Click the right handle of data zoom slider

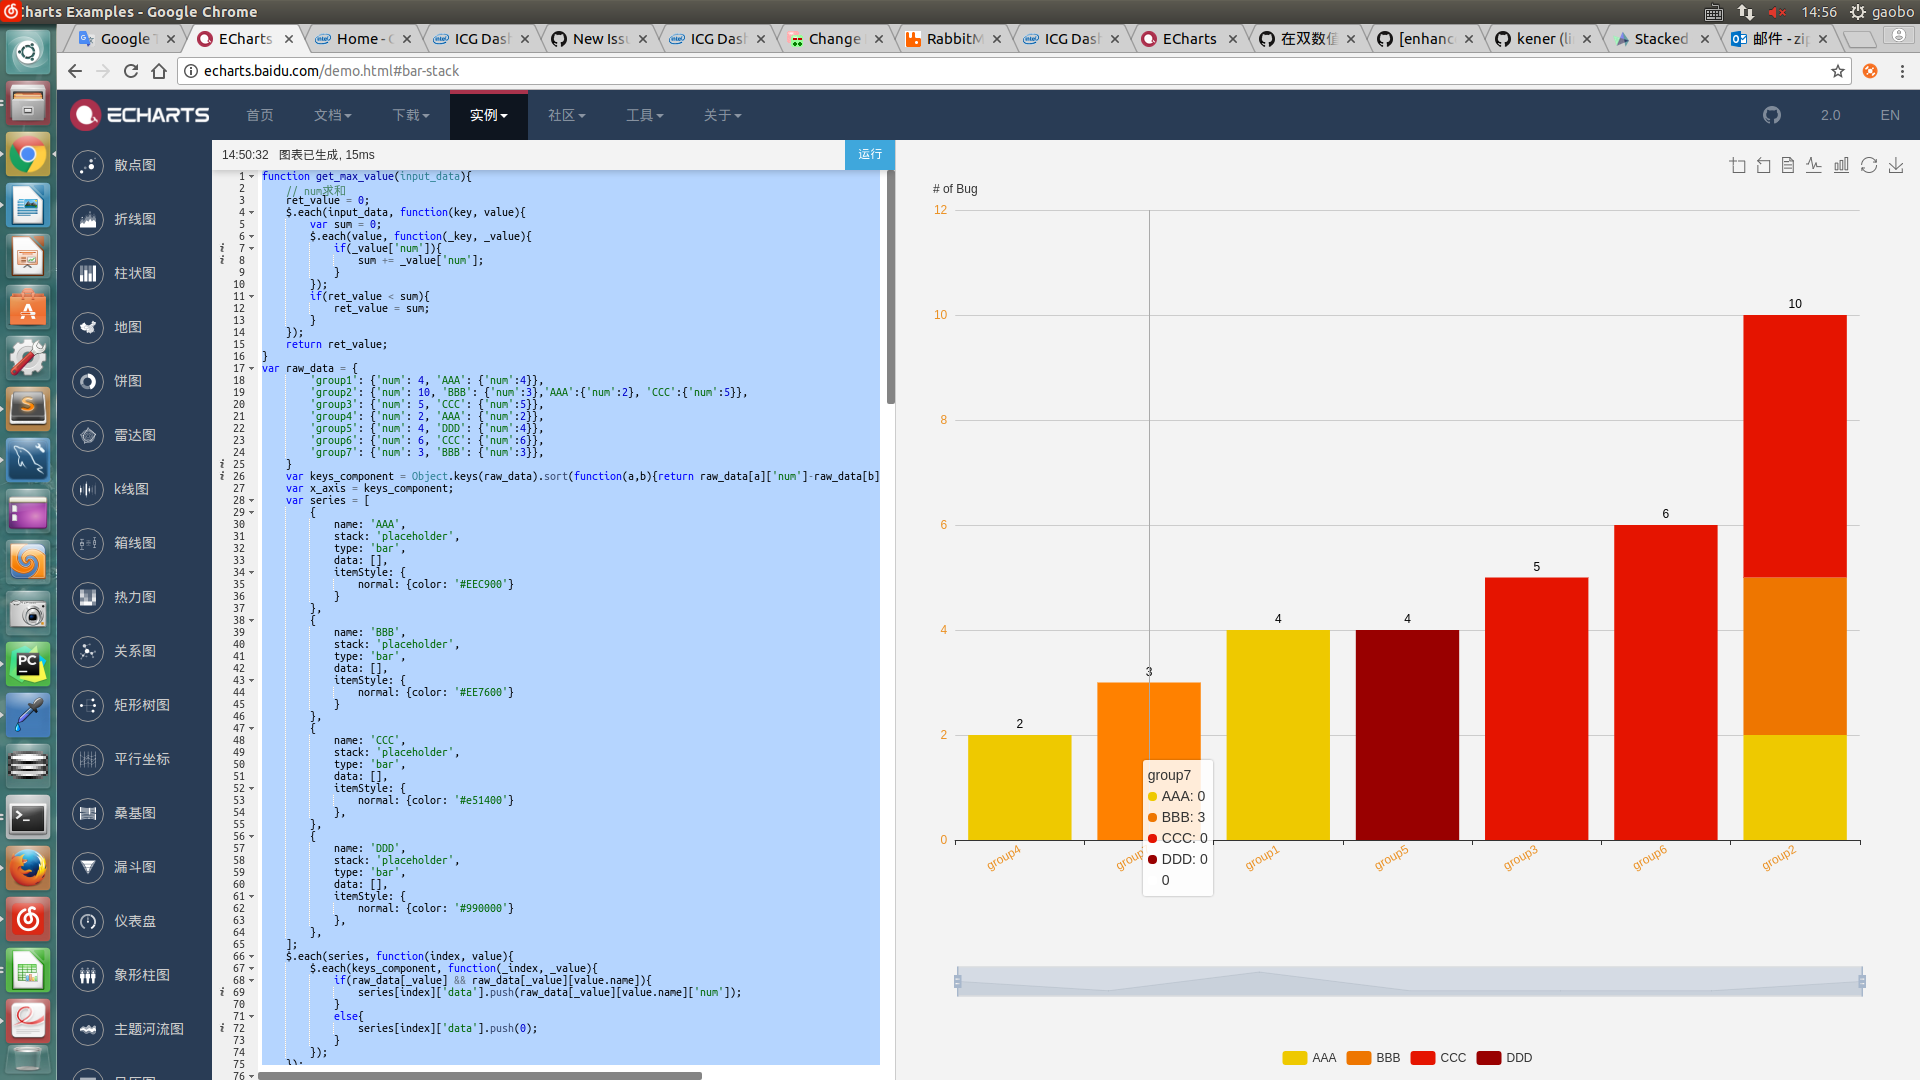[1862, 981]
